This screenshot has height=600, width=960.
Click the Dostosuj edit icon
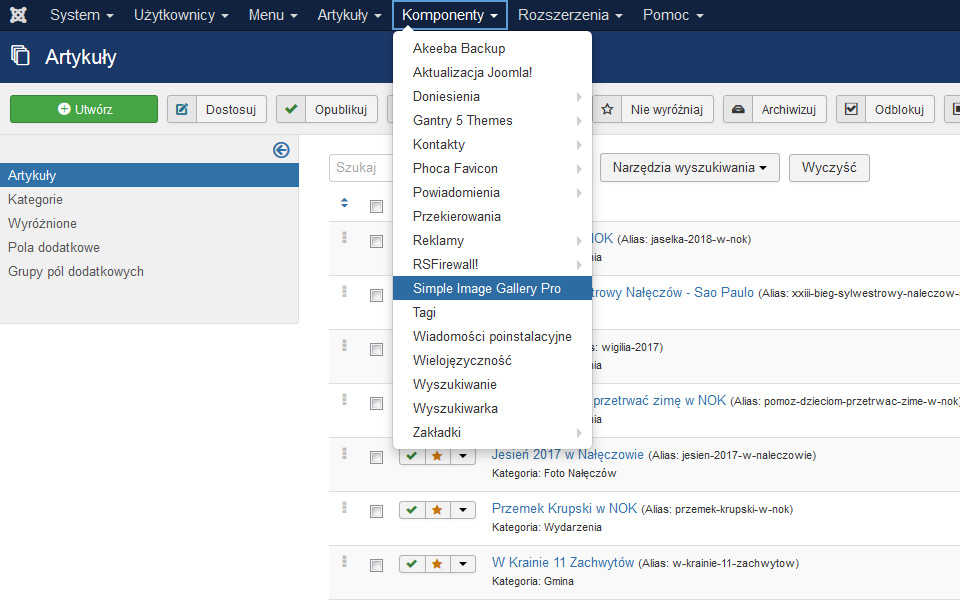[182, 109]
